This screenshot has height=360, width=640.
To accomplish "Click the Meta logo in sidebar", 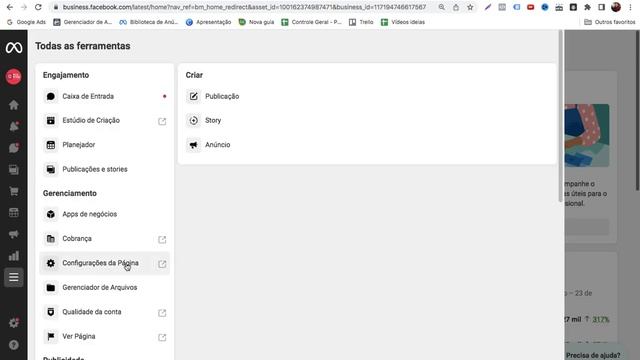I will click(13, 48).
